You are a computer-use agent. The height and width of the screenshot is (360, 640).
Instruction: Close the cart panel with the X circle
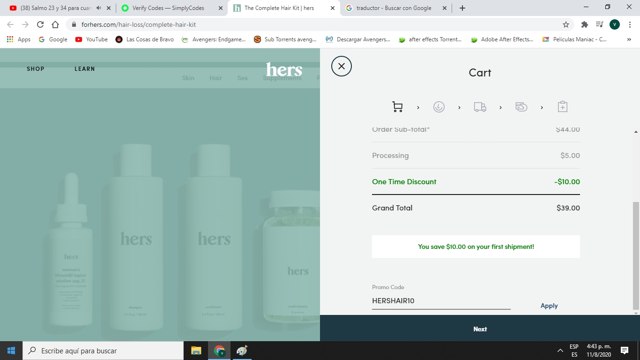coord(341,66)
